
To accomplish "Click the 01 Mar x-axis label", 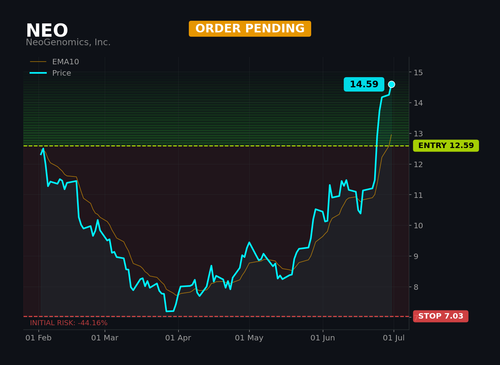I will point(105,338).
